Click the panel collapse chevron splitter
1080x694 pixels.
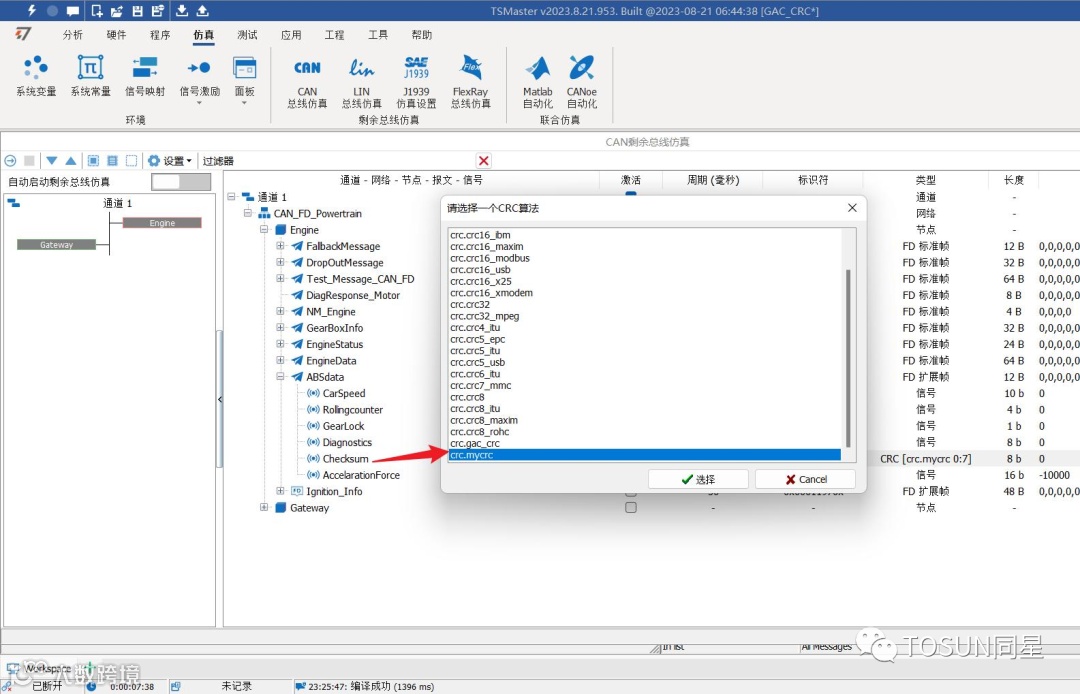tap(220, 399)
